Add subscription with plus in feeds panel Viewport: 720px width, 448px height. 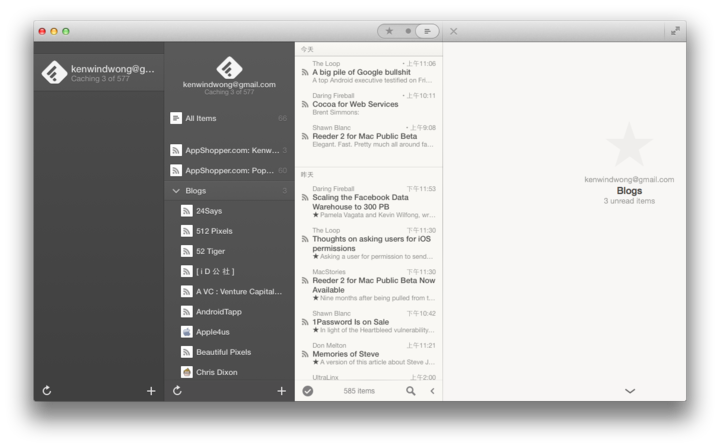[281, 391]
